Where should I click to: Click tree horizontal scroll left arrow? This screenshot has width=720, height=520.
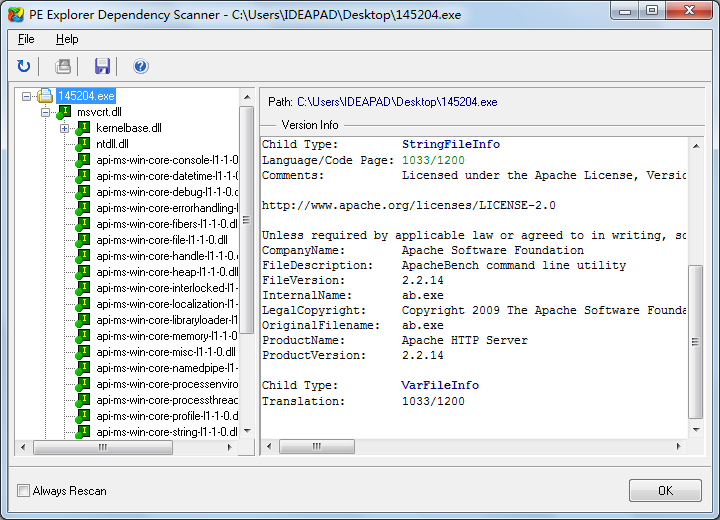point(23,447)
